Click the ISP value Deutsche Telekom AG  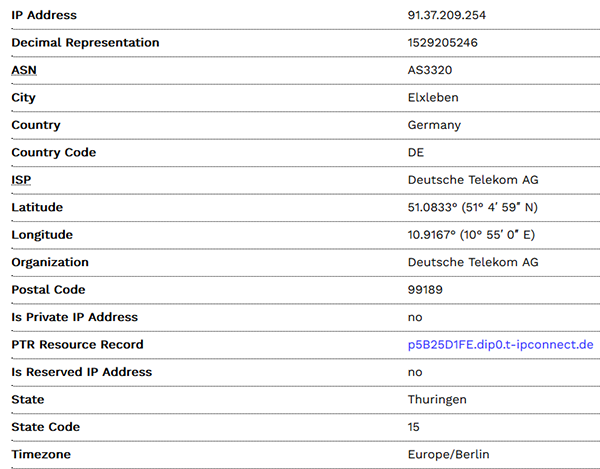473,180
